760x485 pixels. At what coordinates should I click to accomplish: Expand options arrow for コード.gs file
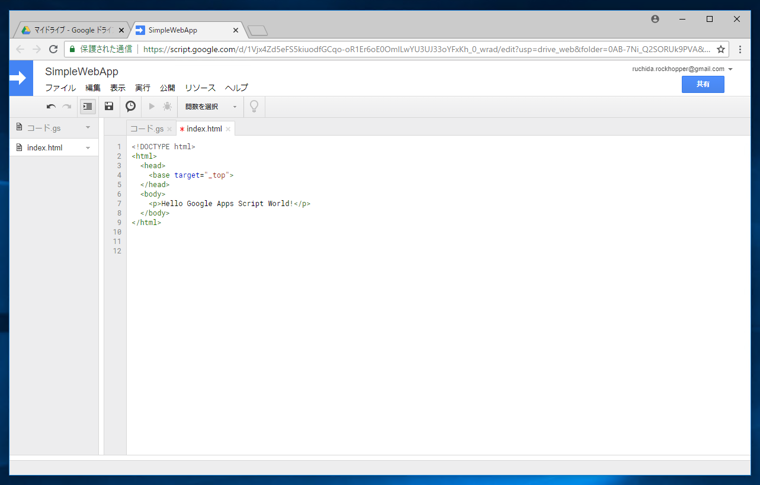[88, 127]
